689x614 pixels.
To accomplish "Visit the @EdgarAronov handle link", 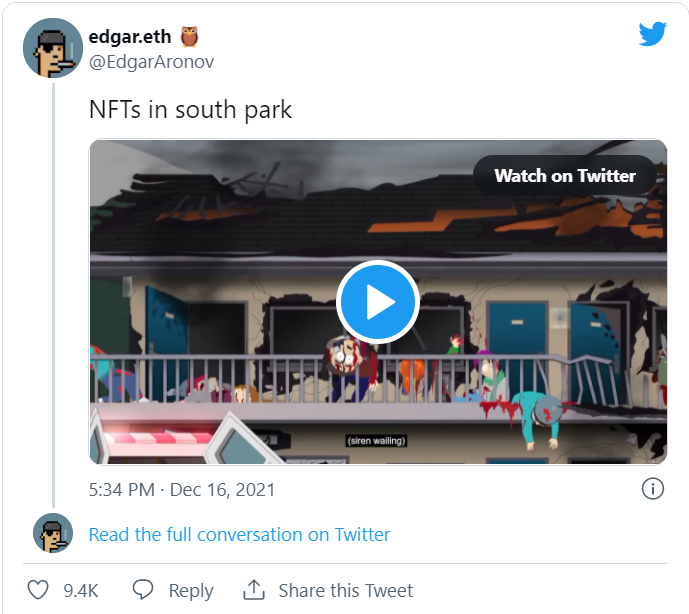I will click(151, 62).
